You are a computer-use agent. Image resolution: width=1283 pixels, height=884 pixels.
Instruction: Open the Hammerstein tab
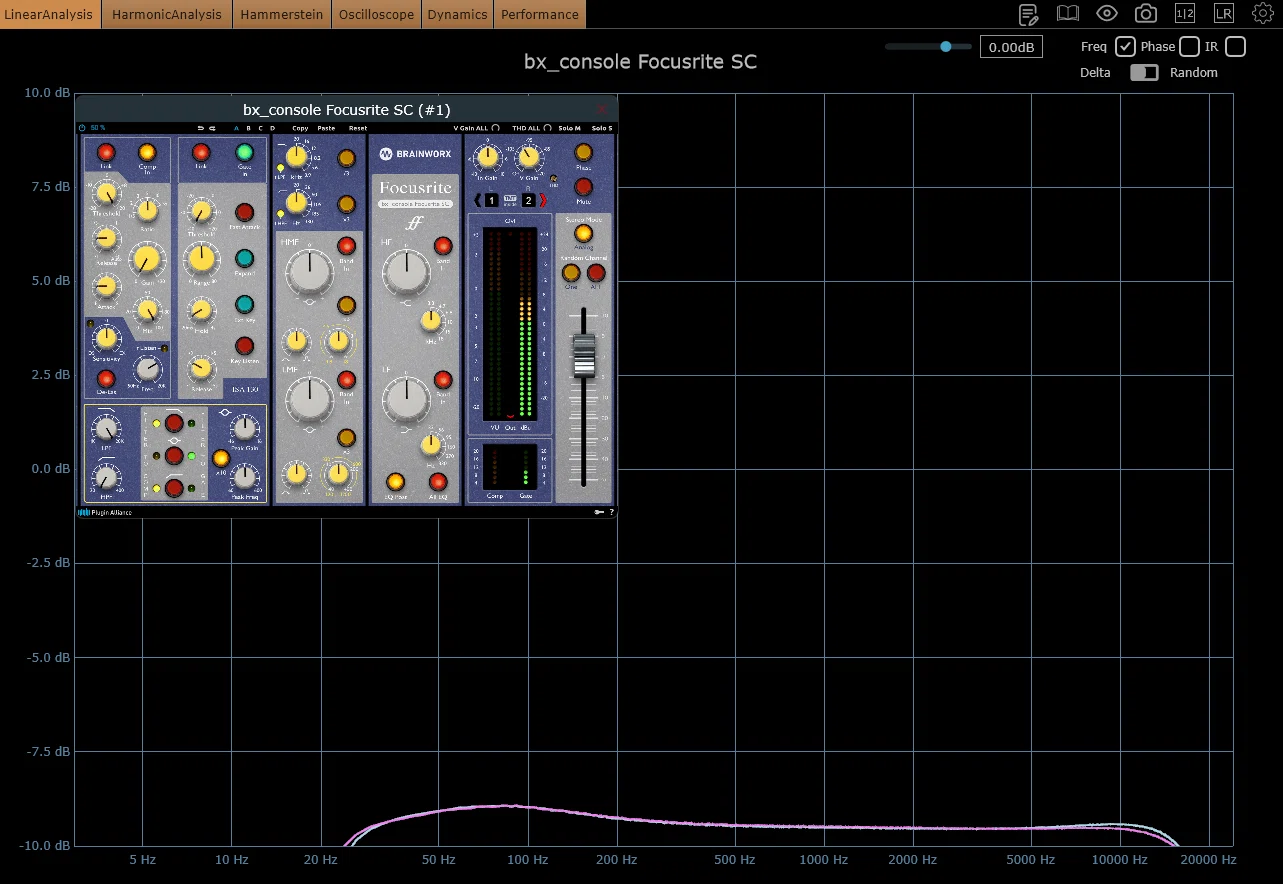coord(283,14)
